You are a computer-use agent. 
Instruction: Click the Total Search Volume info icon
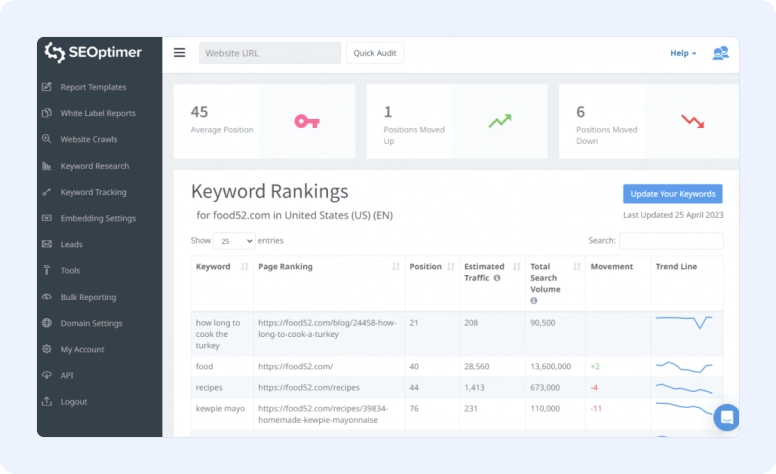(534, 301)
